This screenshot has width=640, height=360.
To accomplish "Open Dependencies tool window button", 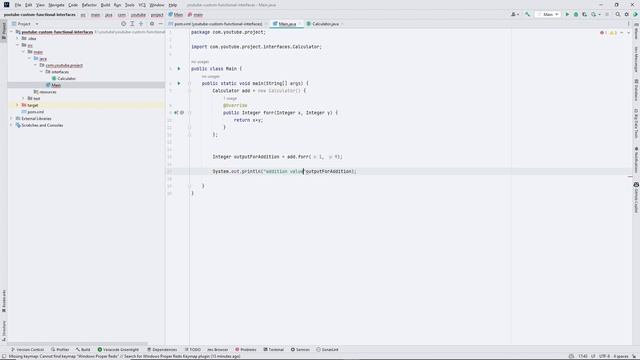I will [162, 350].
